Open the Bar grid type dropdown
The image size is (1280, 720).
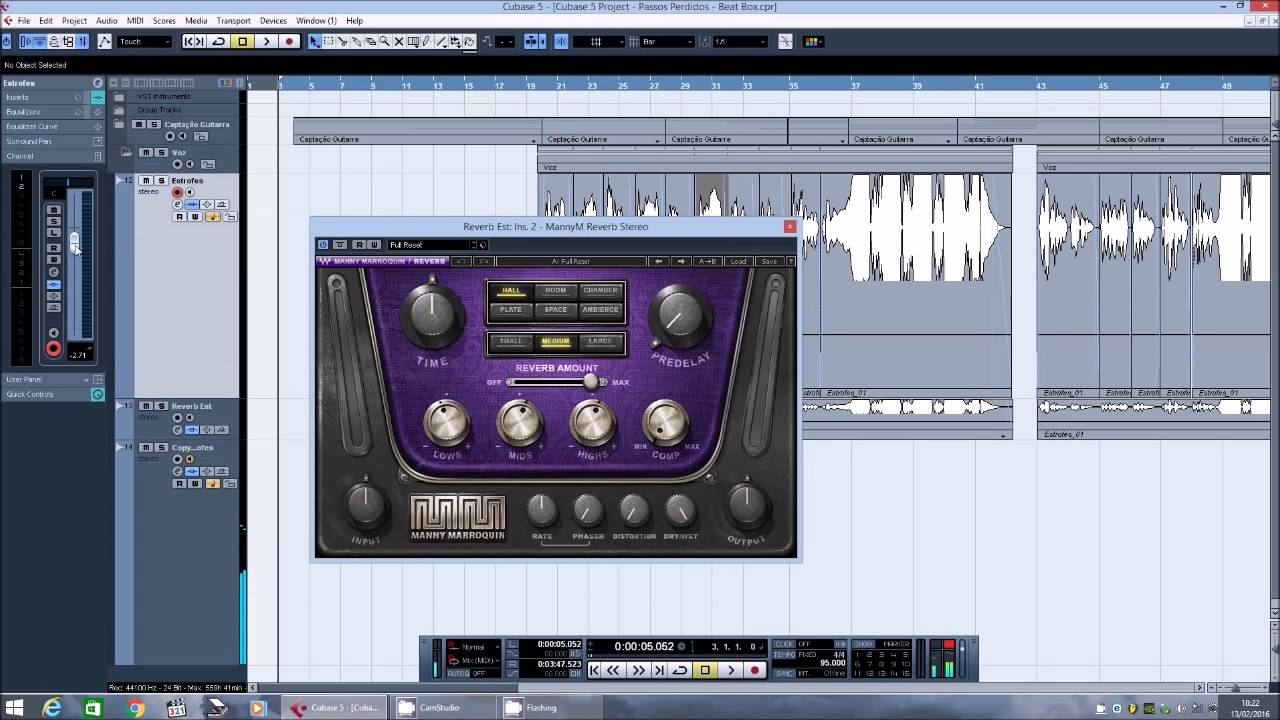[x=668, y=41]
